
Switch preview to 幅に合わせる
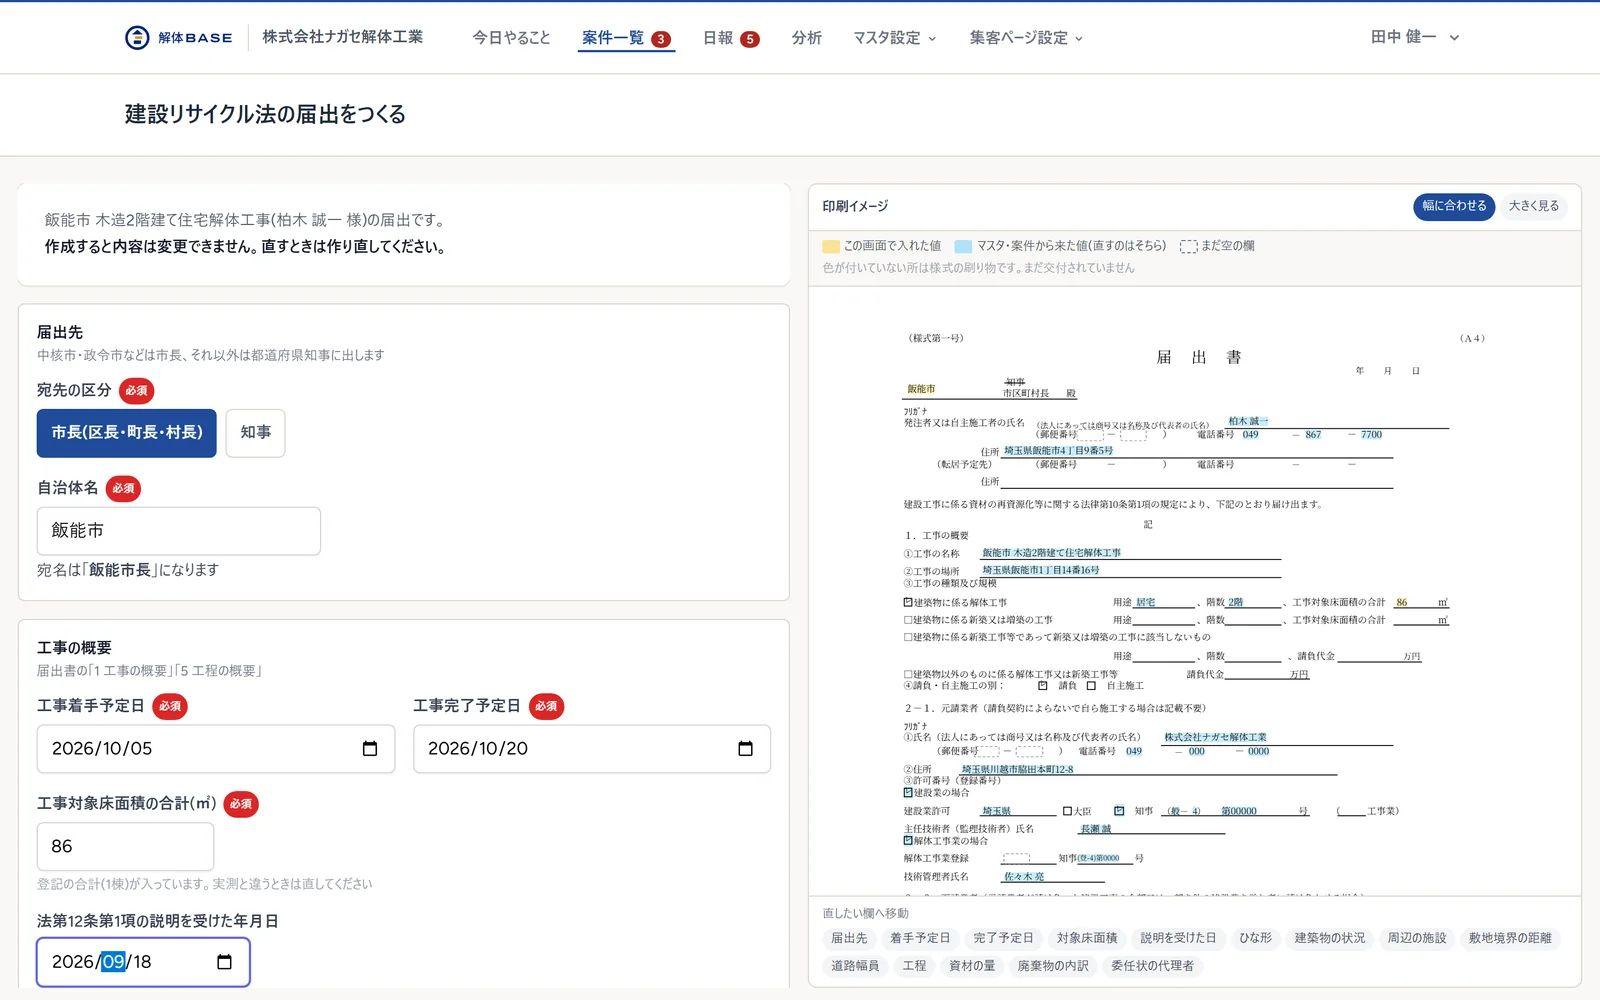pyautogui.click(x=1454, y=206)
